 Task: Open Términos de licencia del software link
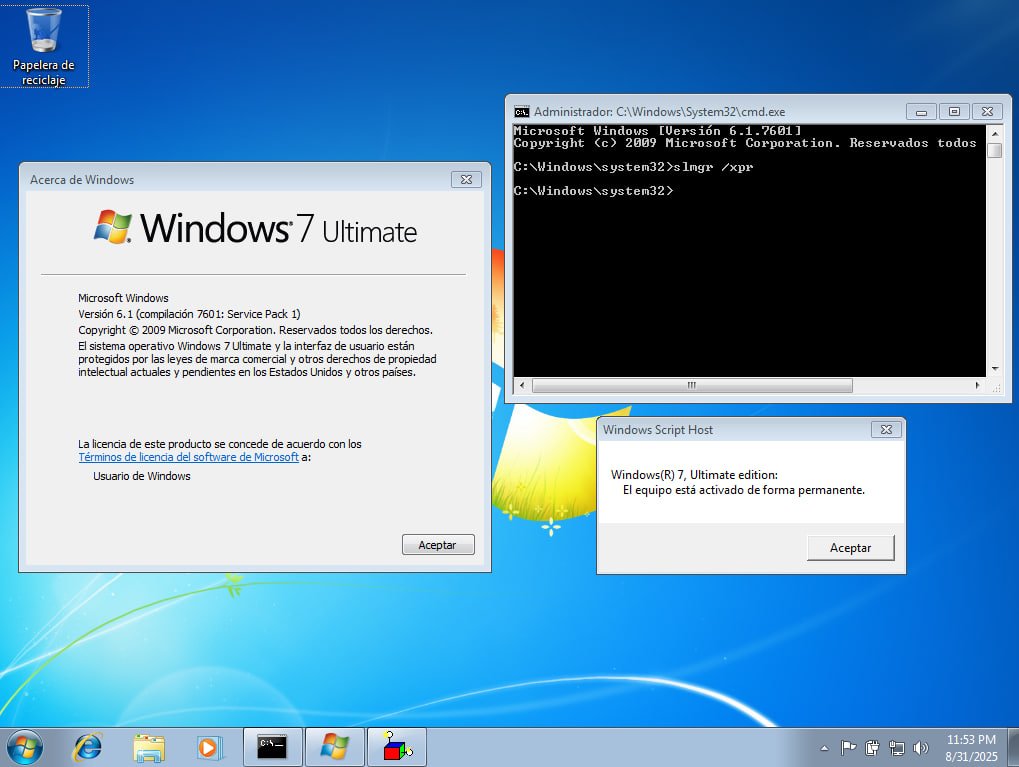[x=188, y=457]
